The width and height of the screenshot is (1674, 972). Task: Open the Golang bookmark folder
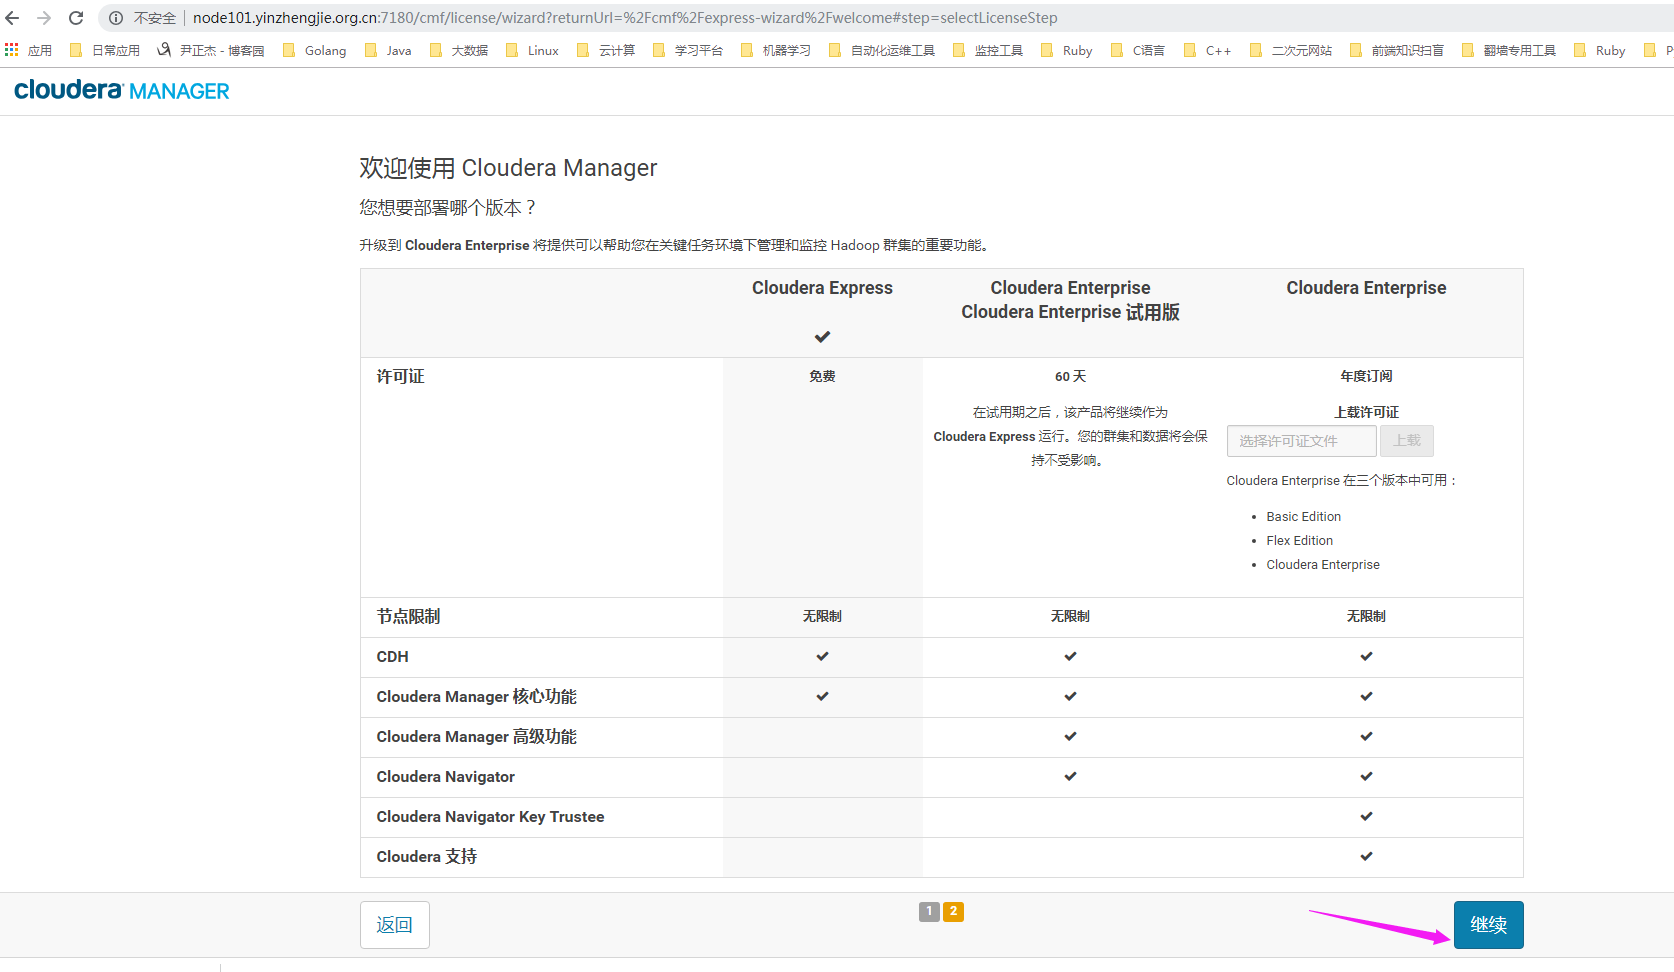pos(314,50)
